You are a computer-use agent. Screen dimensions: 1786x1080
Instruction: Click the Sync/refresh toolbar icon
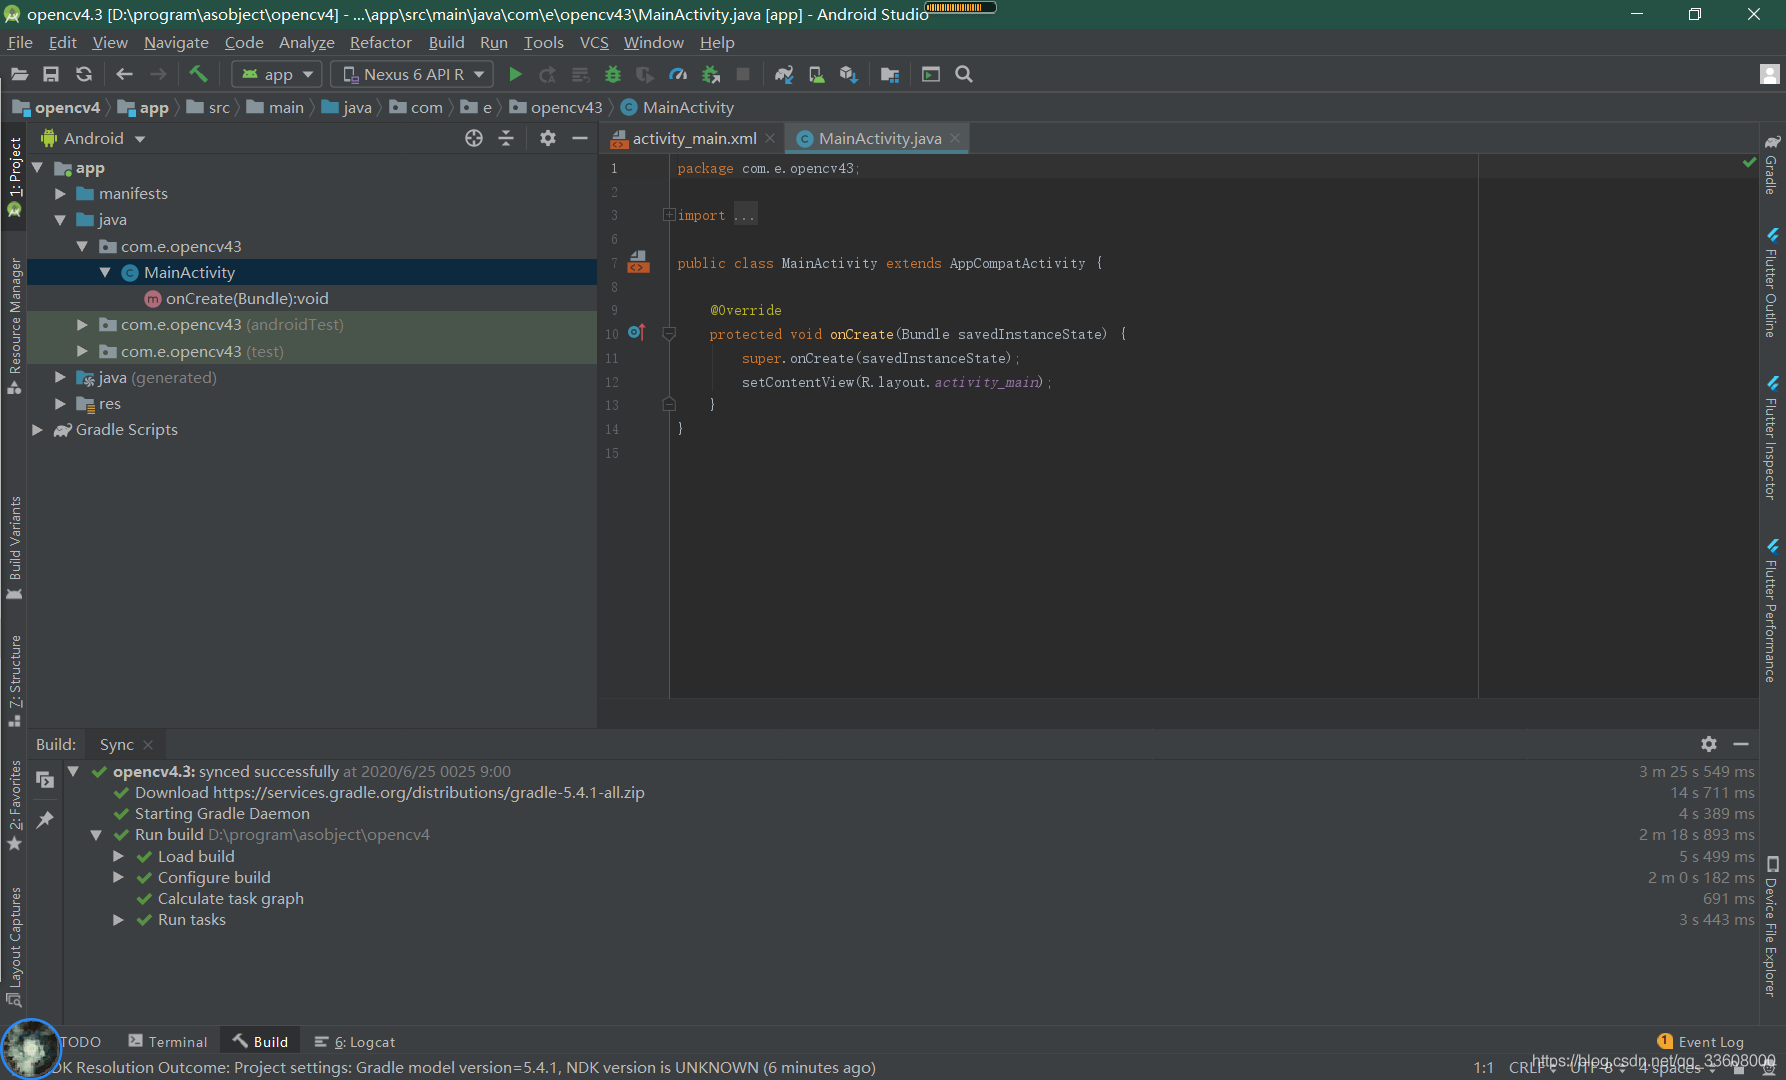(x=84, y=74)
